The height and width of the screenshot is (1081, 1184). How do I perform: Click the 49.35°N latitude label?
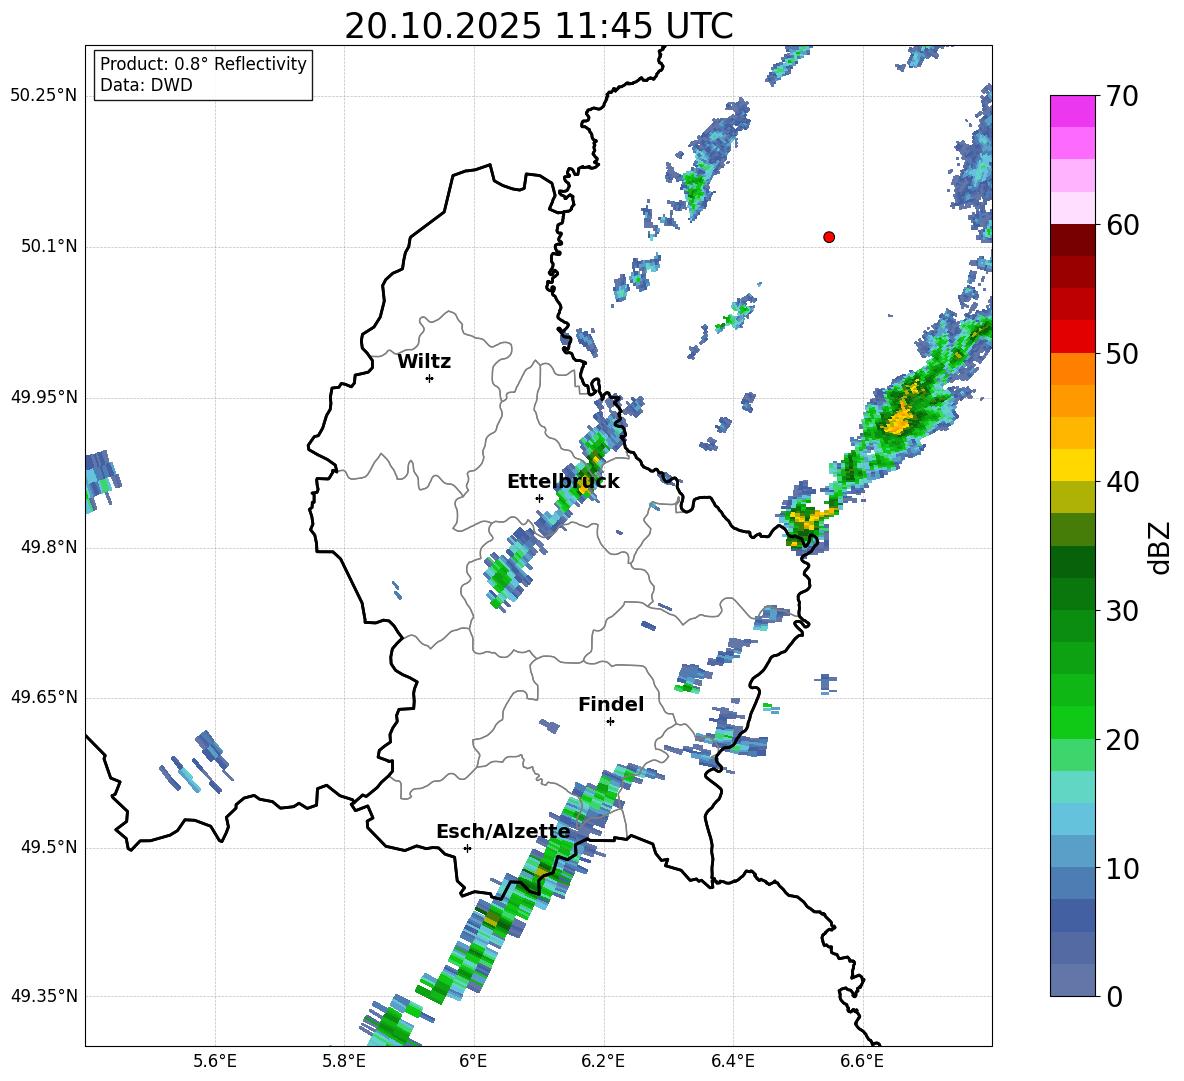click(44, 997)
